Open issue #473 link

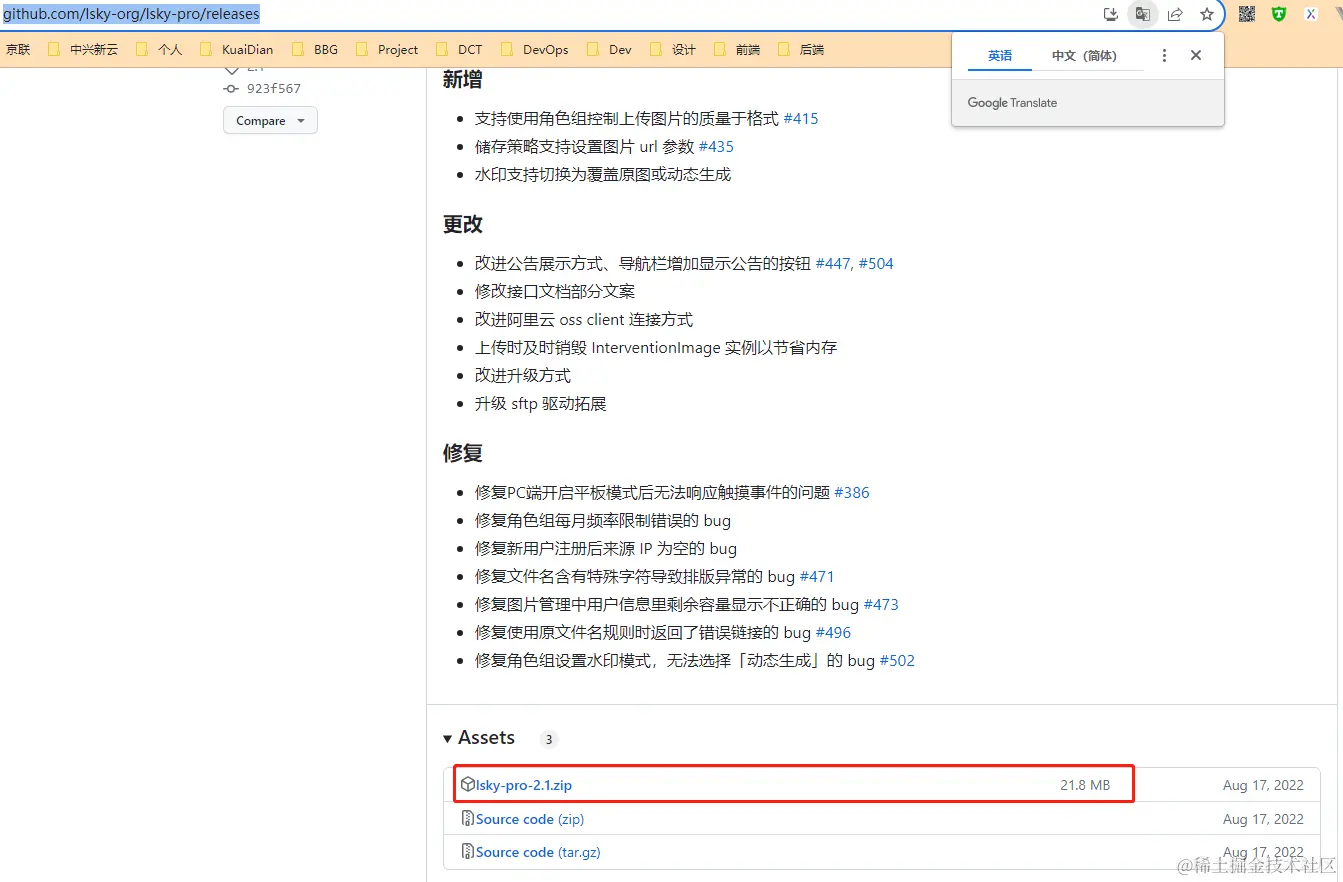881,605
